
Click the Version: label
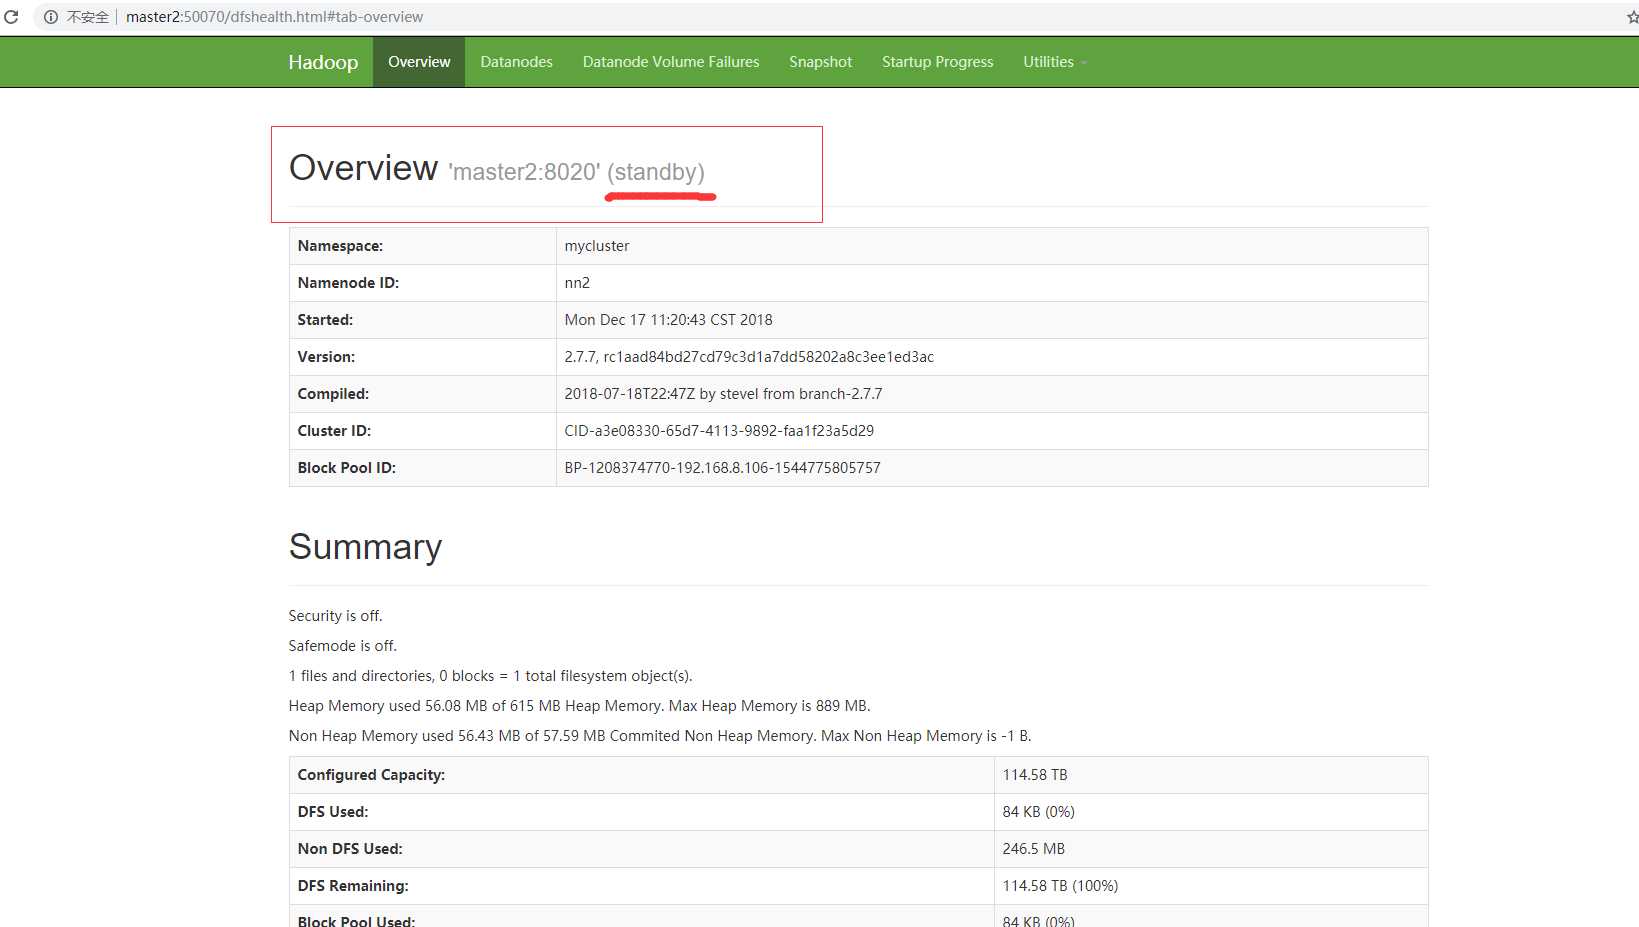pyautogui.click(x=326, y=357)
